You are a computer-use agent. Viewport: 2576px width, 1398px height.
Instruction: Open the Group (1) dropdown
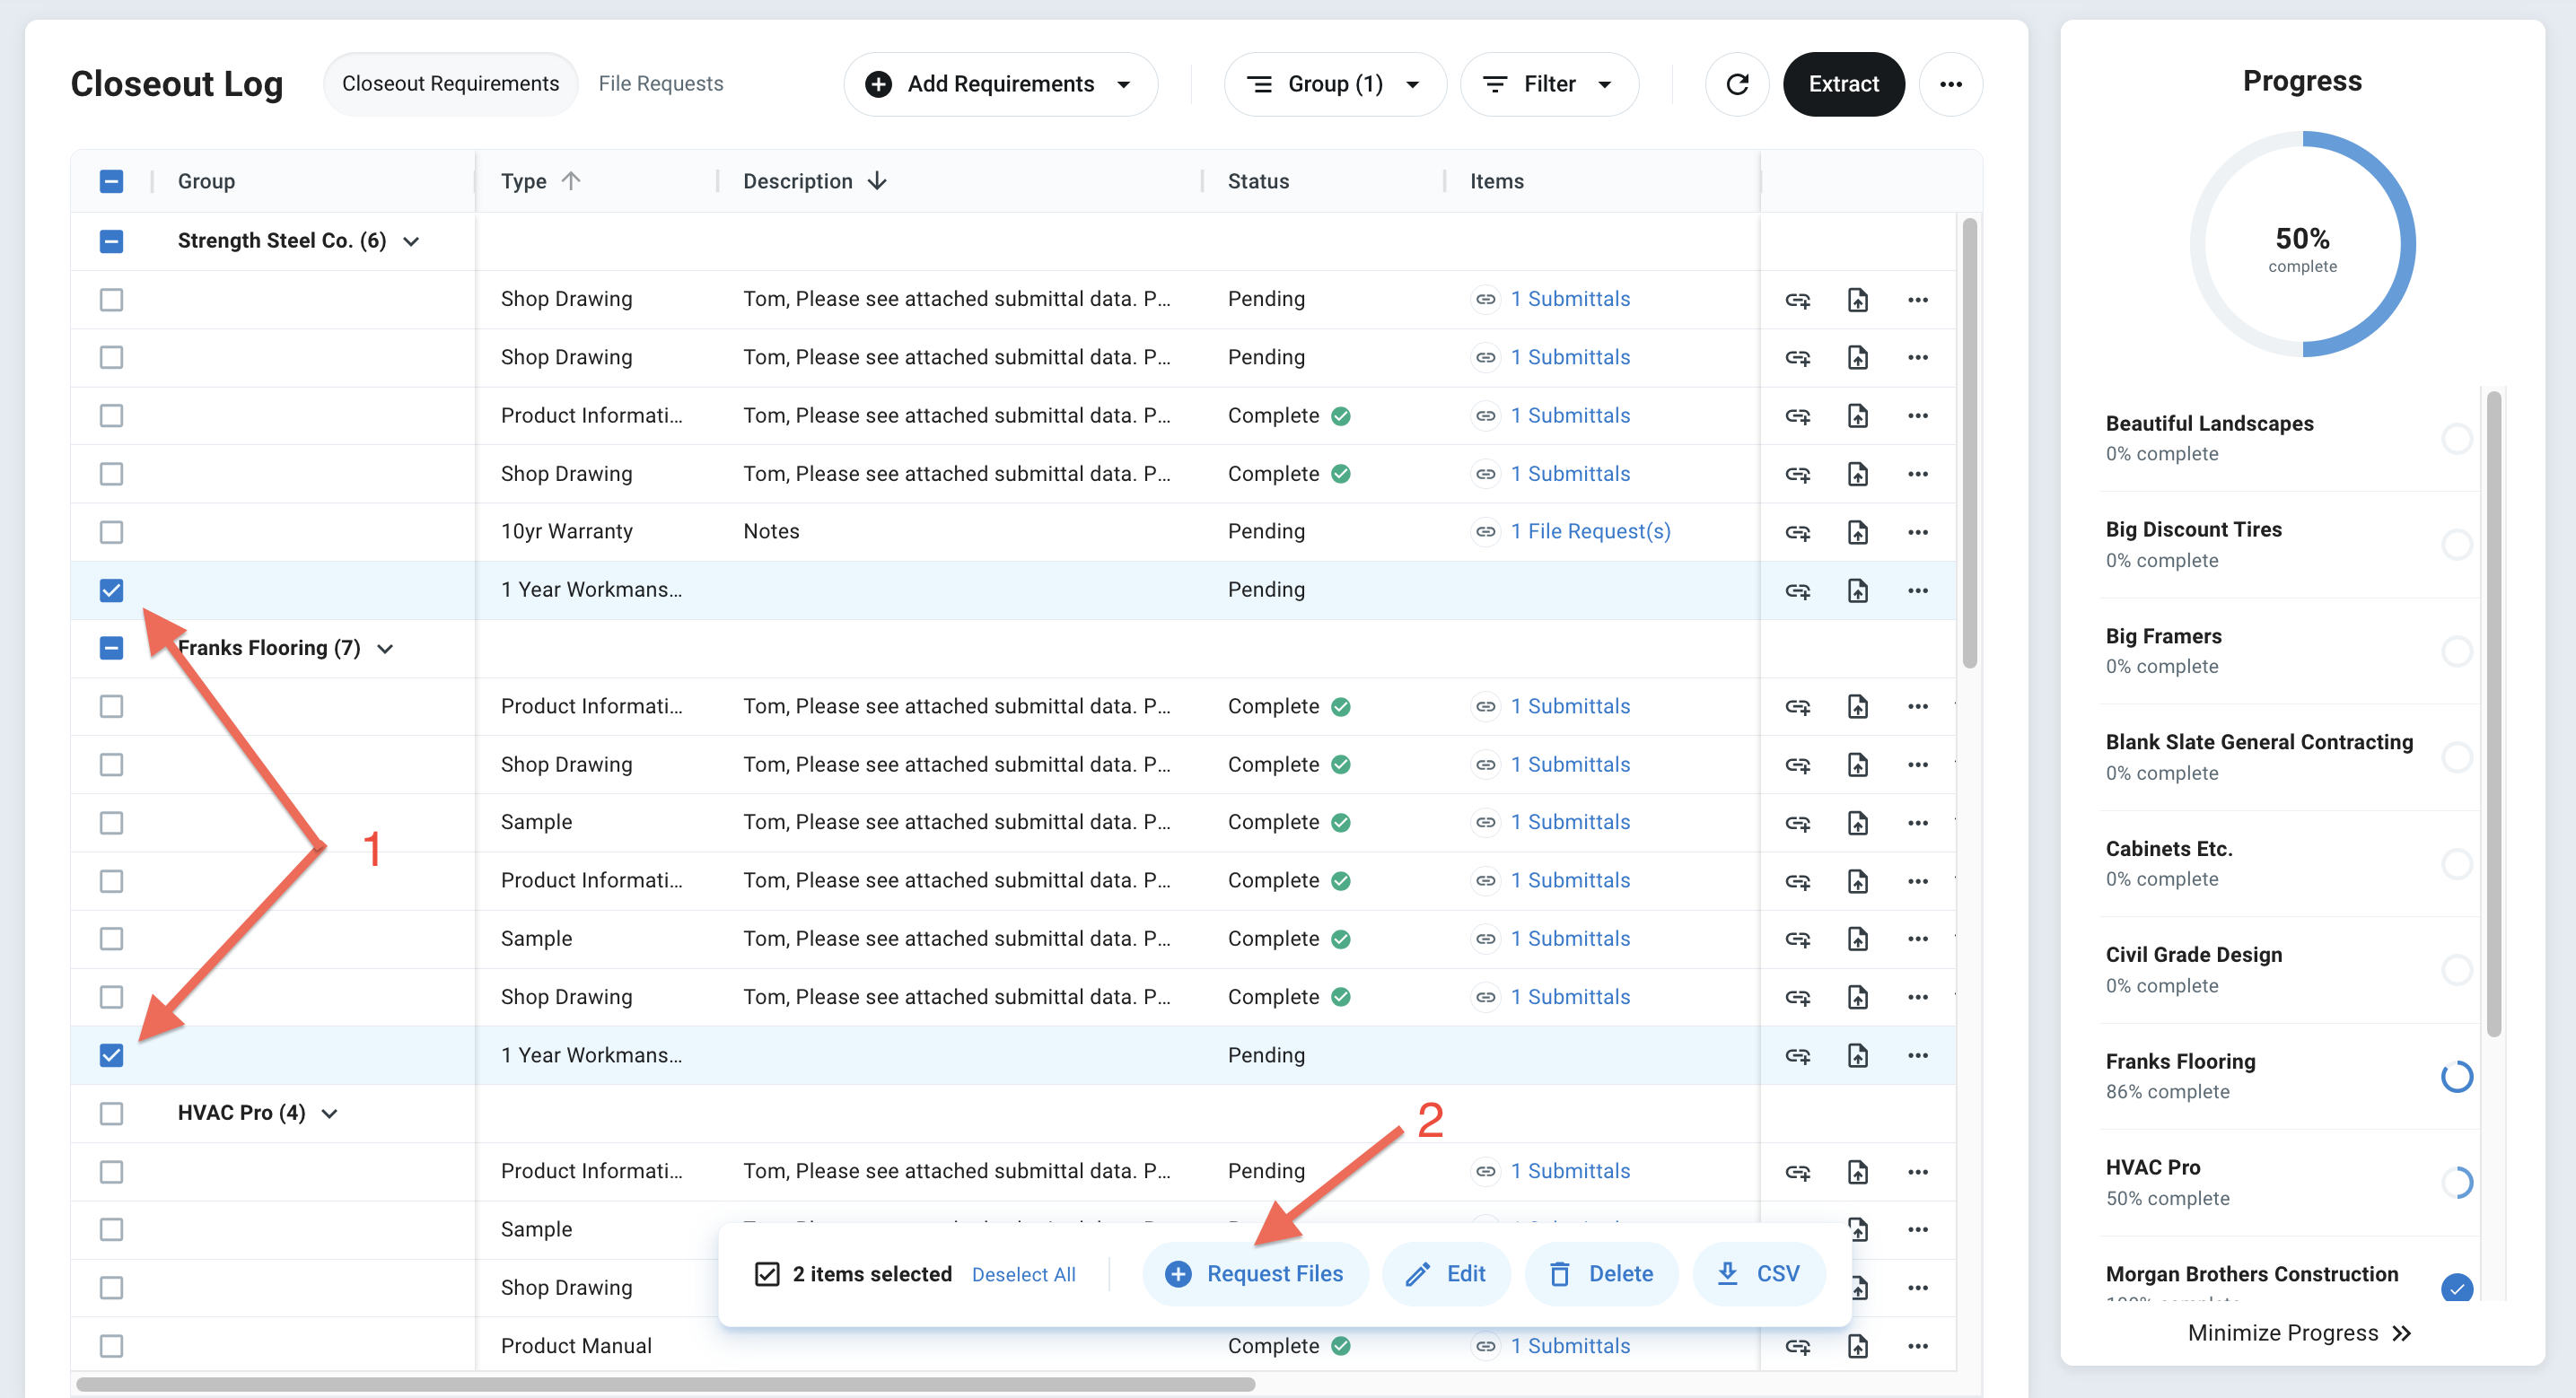(x=1334, y=84)
